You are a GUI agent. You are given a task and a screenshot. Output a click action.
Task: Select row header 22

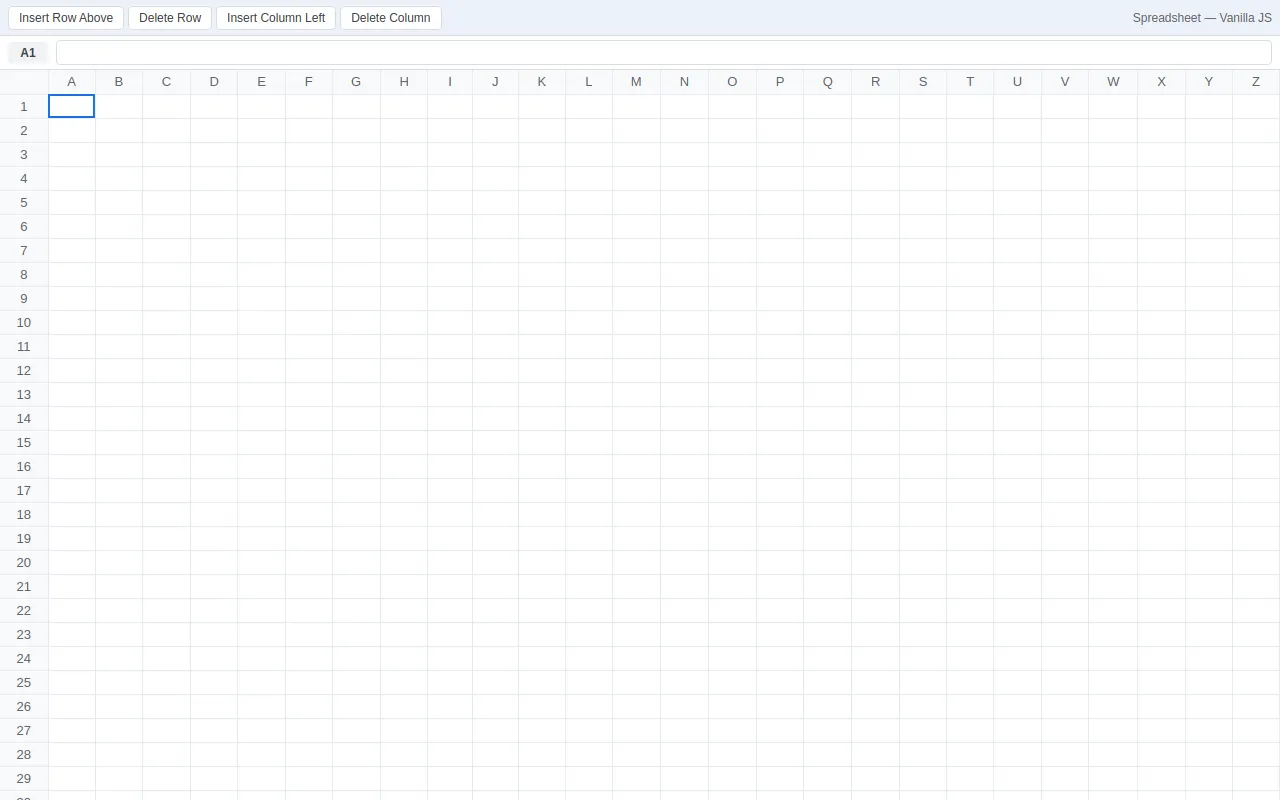tap(24, 610)
